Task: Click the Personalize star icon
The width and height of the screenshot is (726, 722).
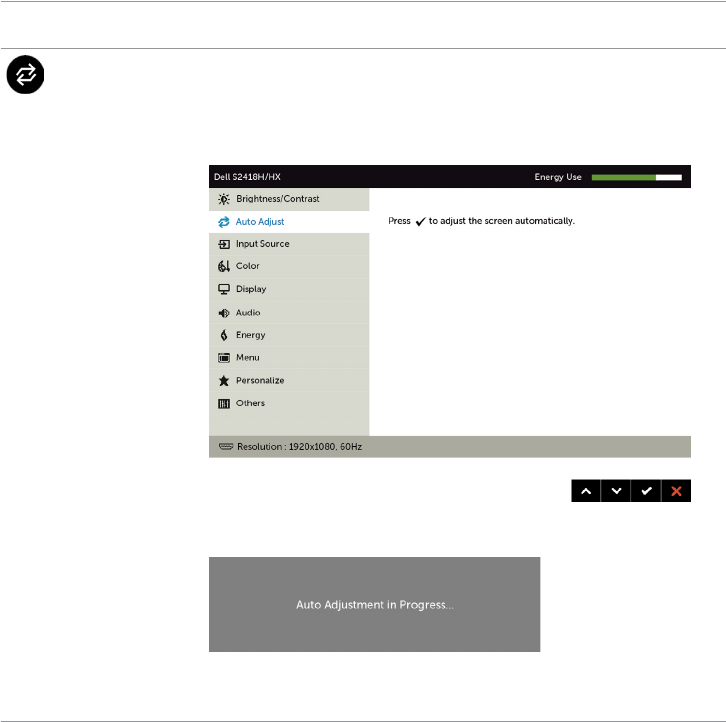Action: click(224, 381)
